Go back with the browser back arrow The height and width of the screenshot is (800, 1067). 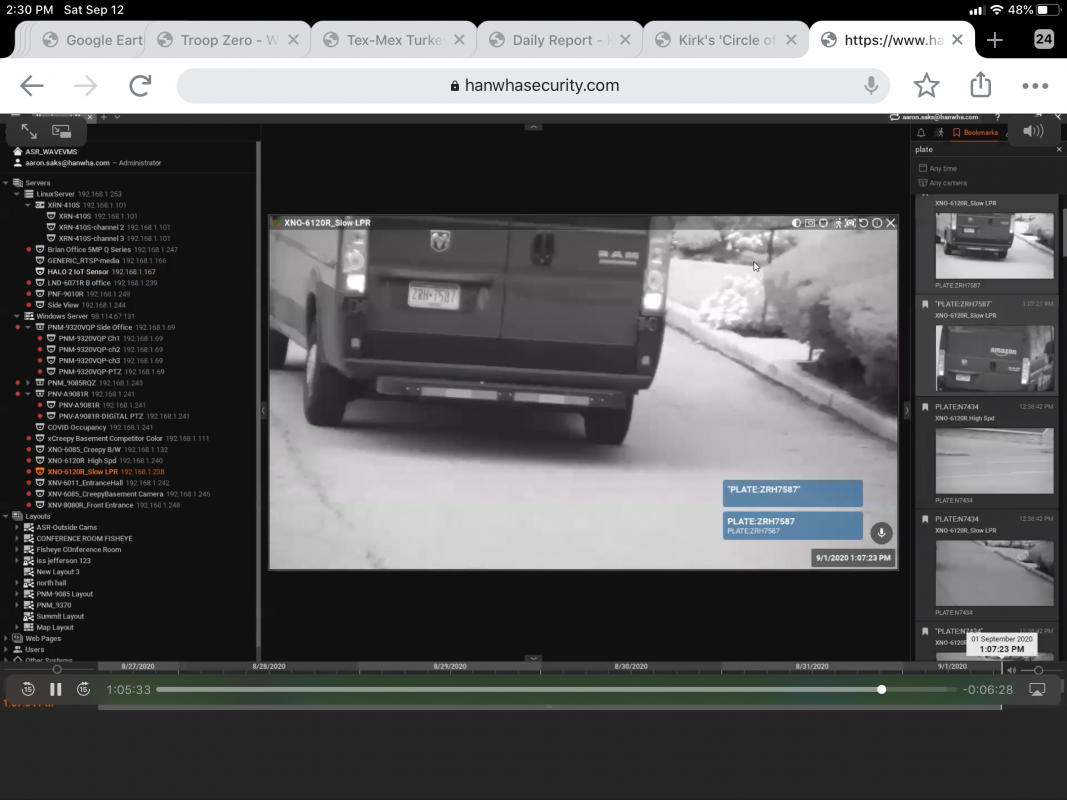click(x=31, y=86)
